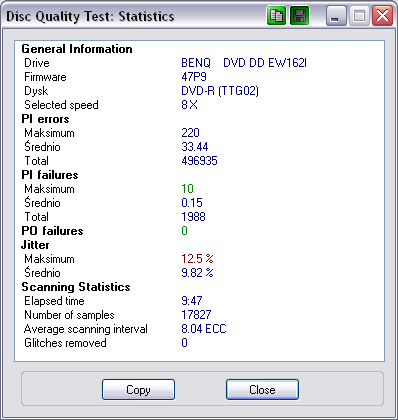Click the Number of samples value 17827
This screenshot has height=420, width=398.
pos(196,315)
